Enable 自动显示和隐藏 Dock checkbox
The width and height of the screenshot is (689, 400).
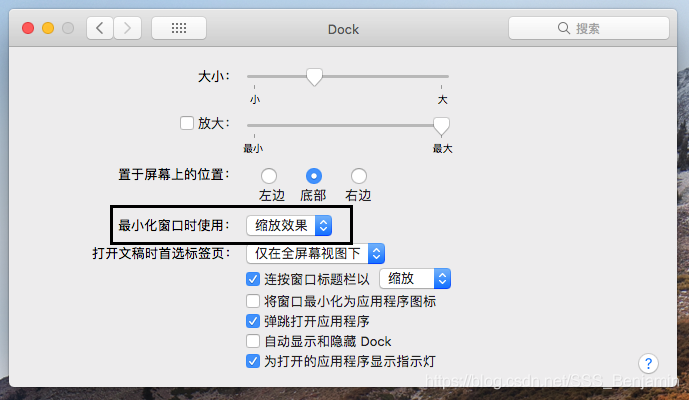point(253,341)
